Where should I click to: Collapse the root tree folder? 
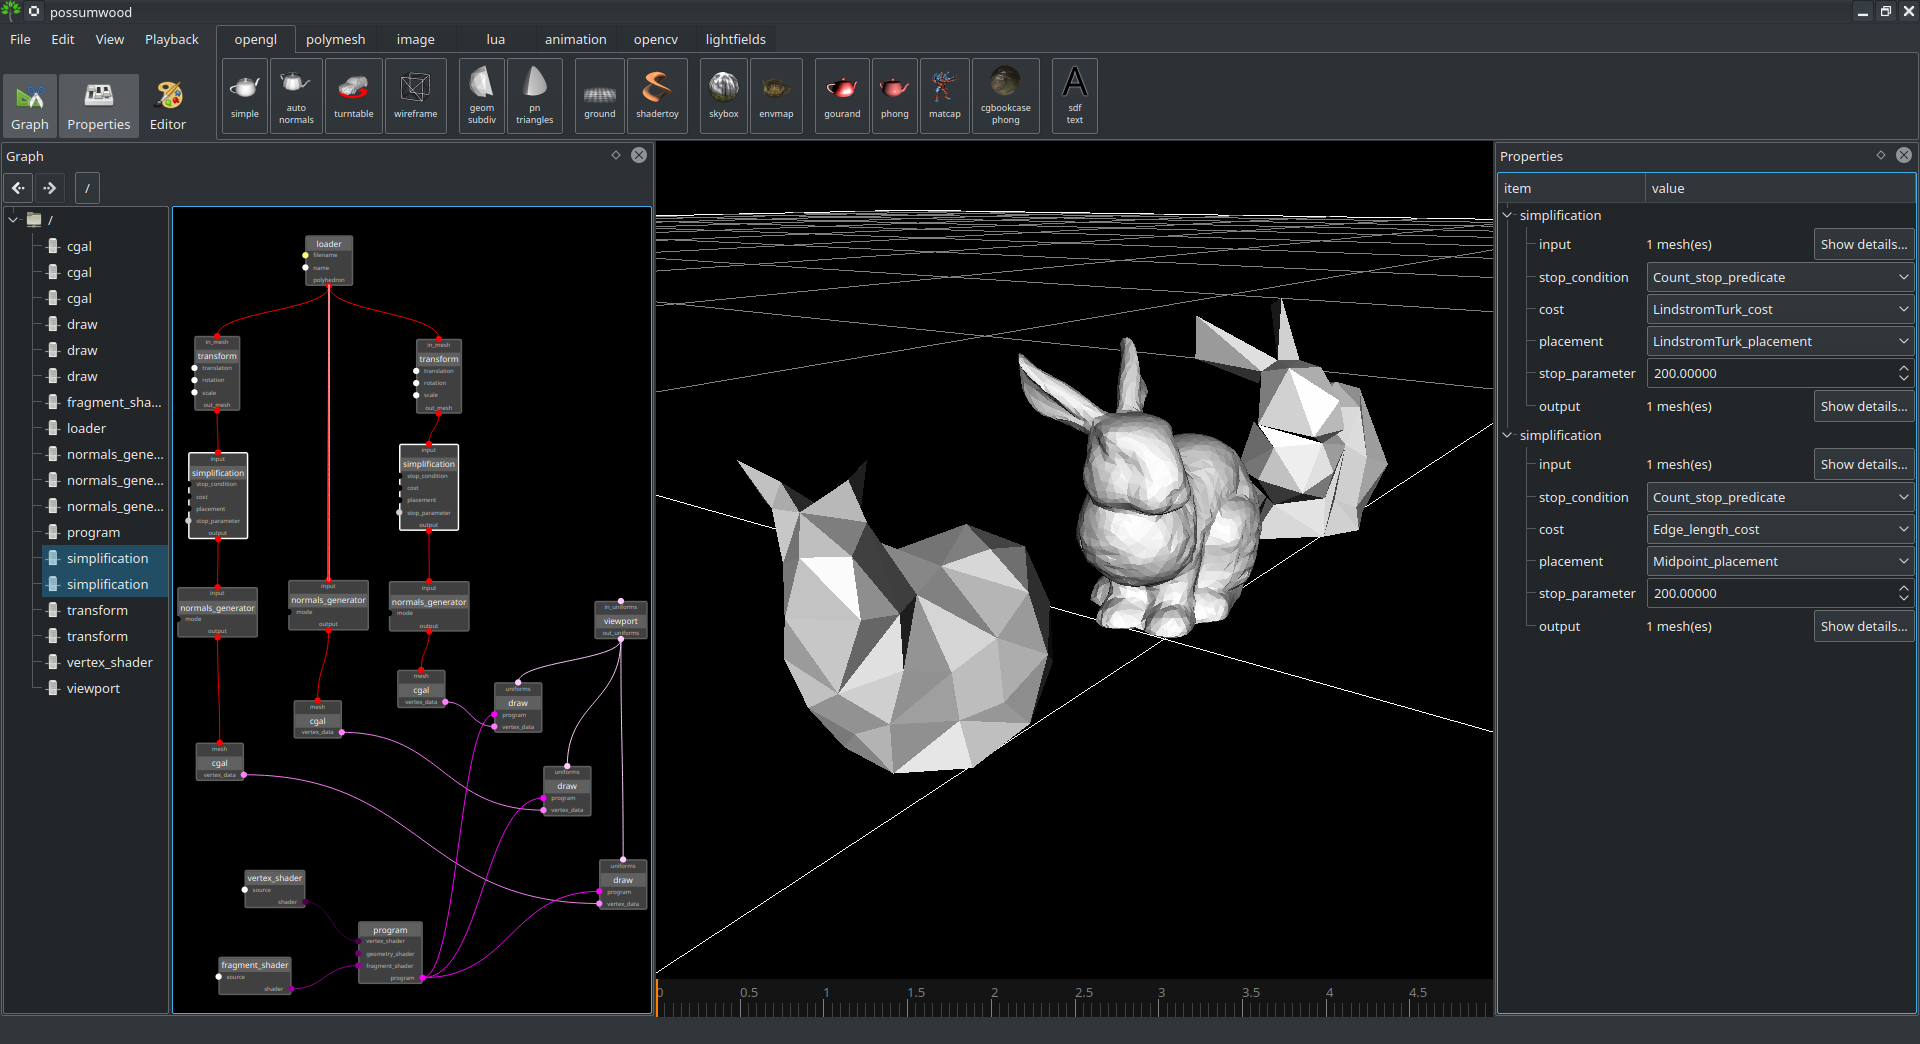pos(14,219)
